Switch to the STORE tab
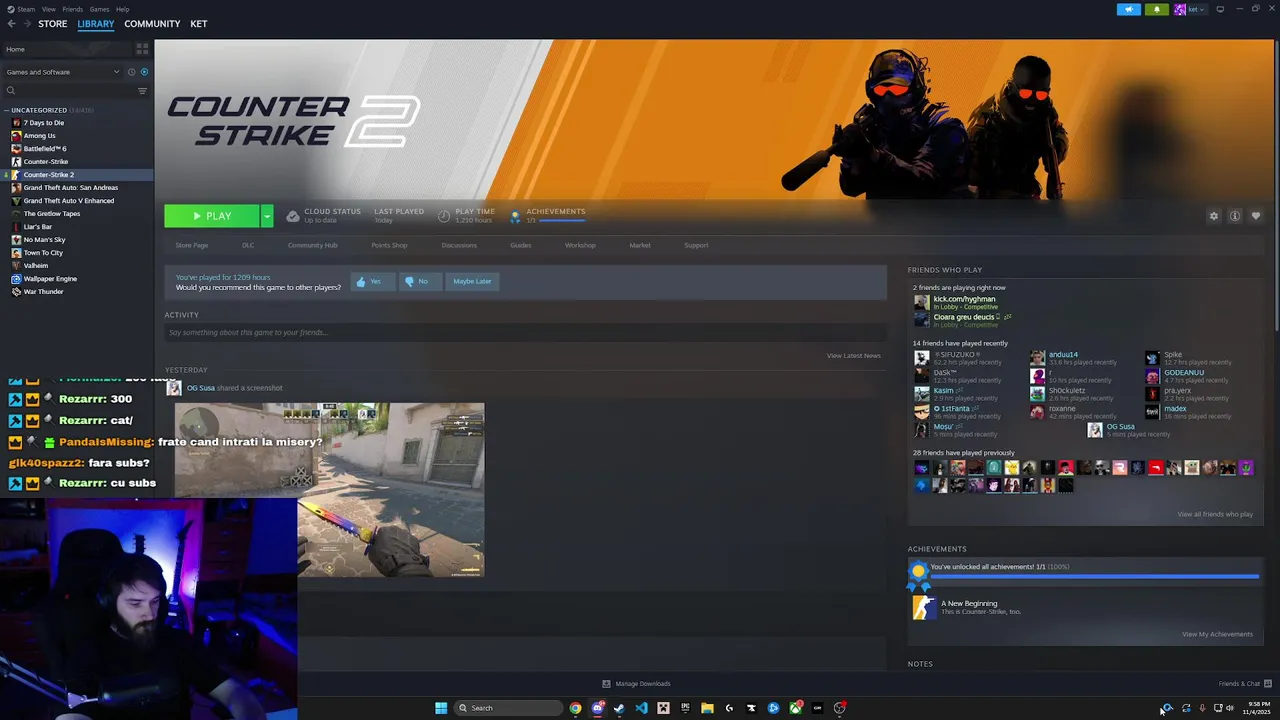The width and height of the screenshot is (1280, 720). click(x=53, y=24)
